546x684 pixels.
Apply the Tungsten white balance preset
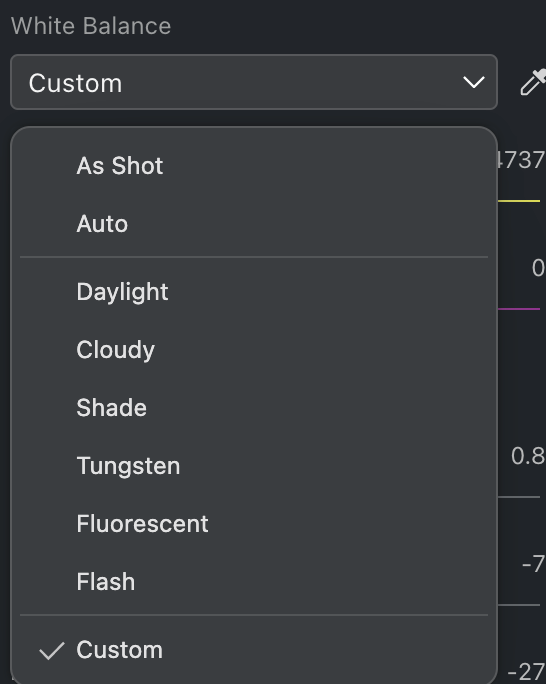(x=254, y=465)
